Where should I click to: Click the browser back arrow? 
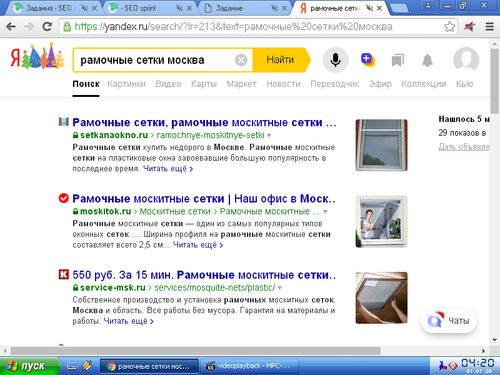[x=11, y=27]
